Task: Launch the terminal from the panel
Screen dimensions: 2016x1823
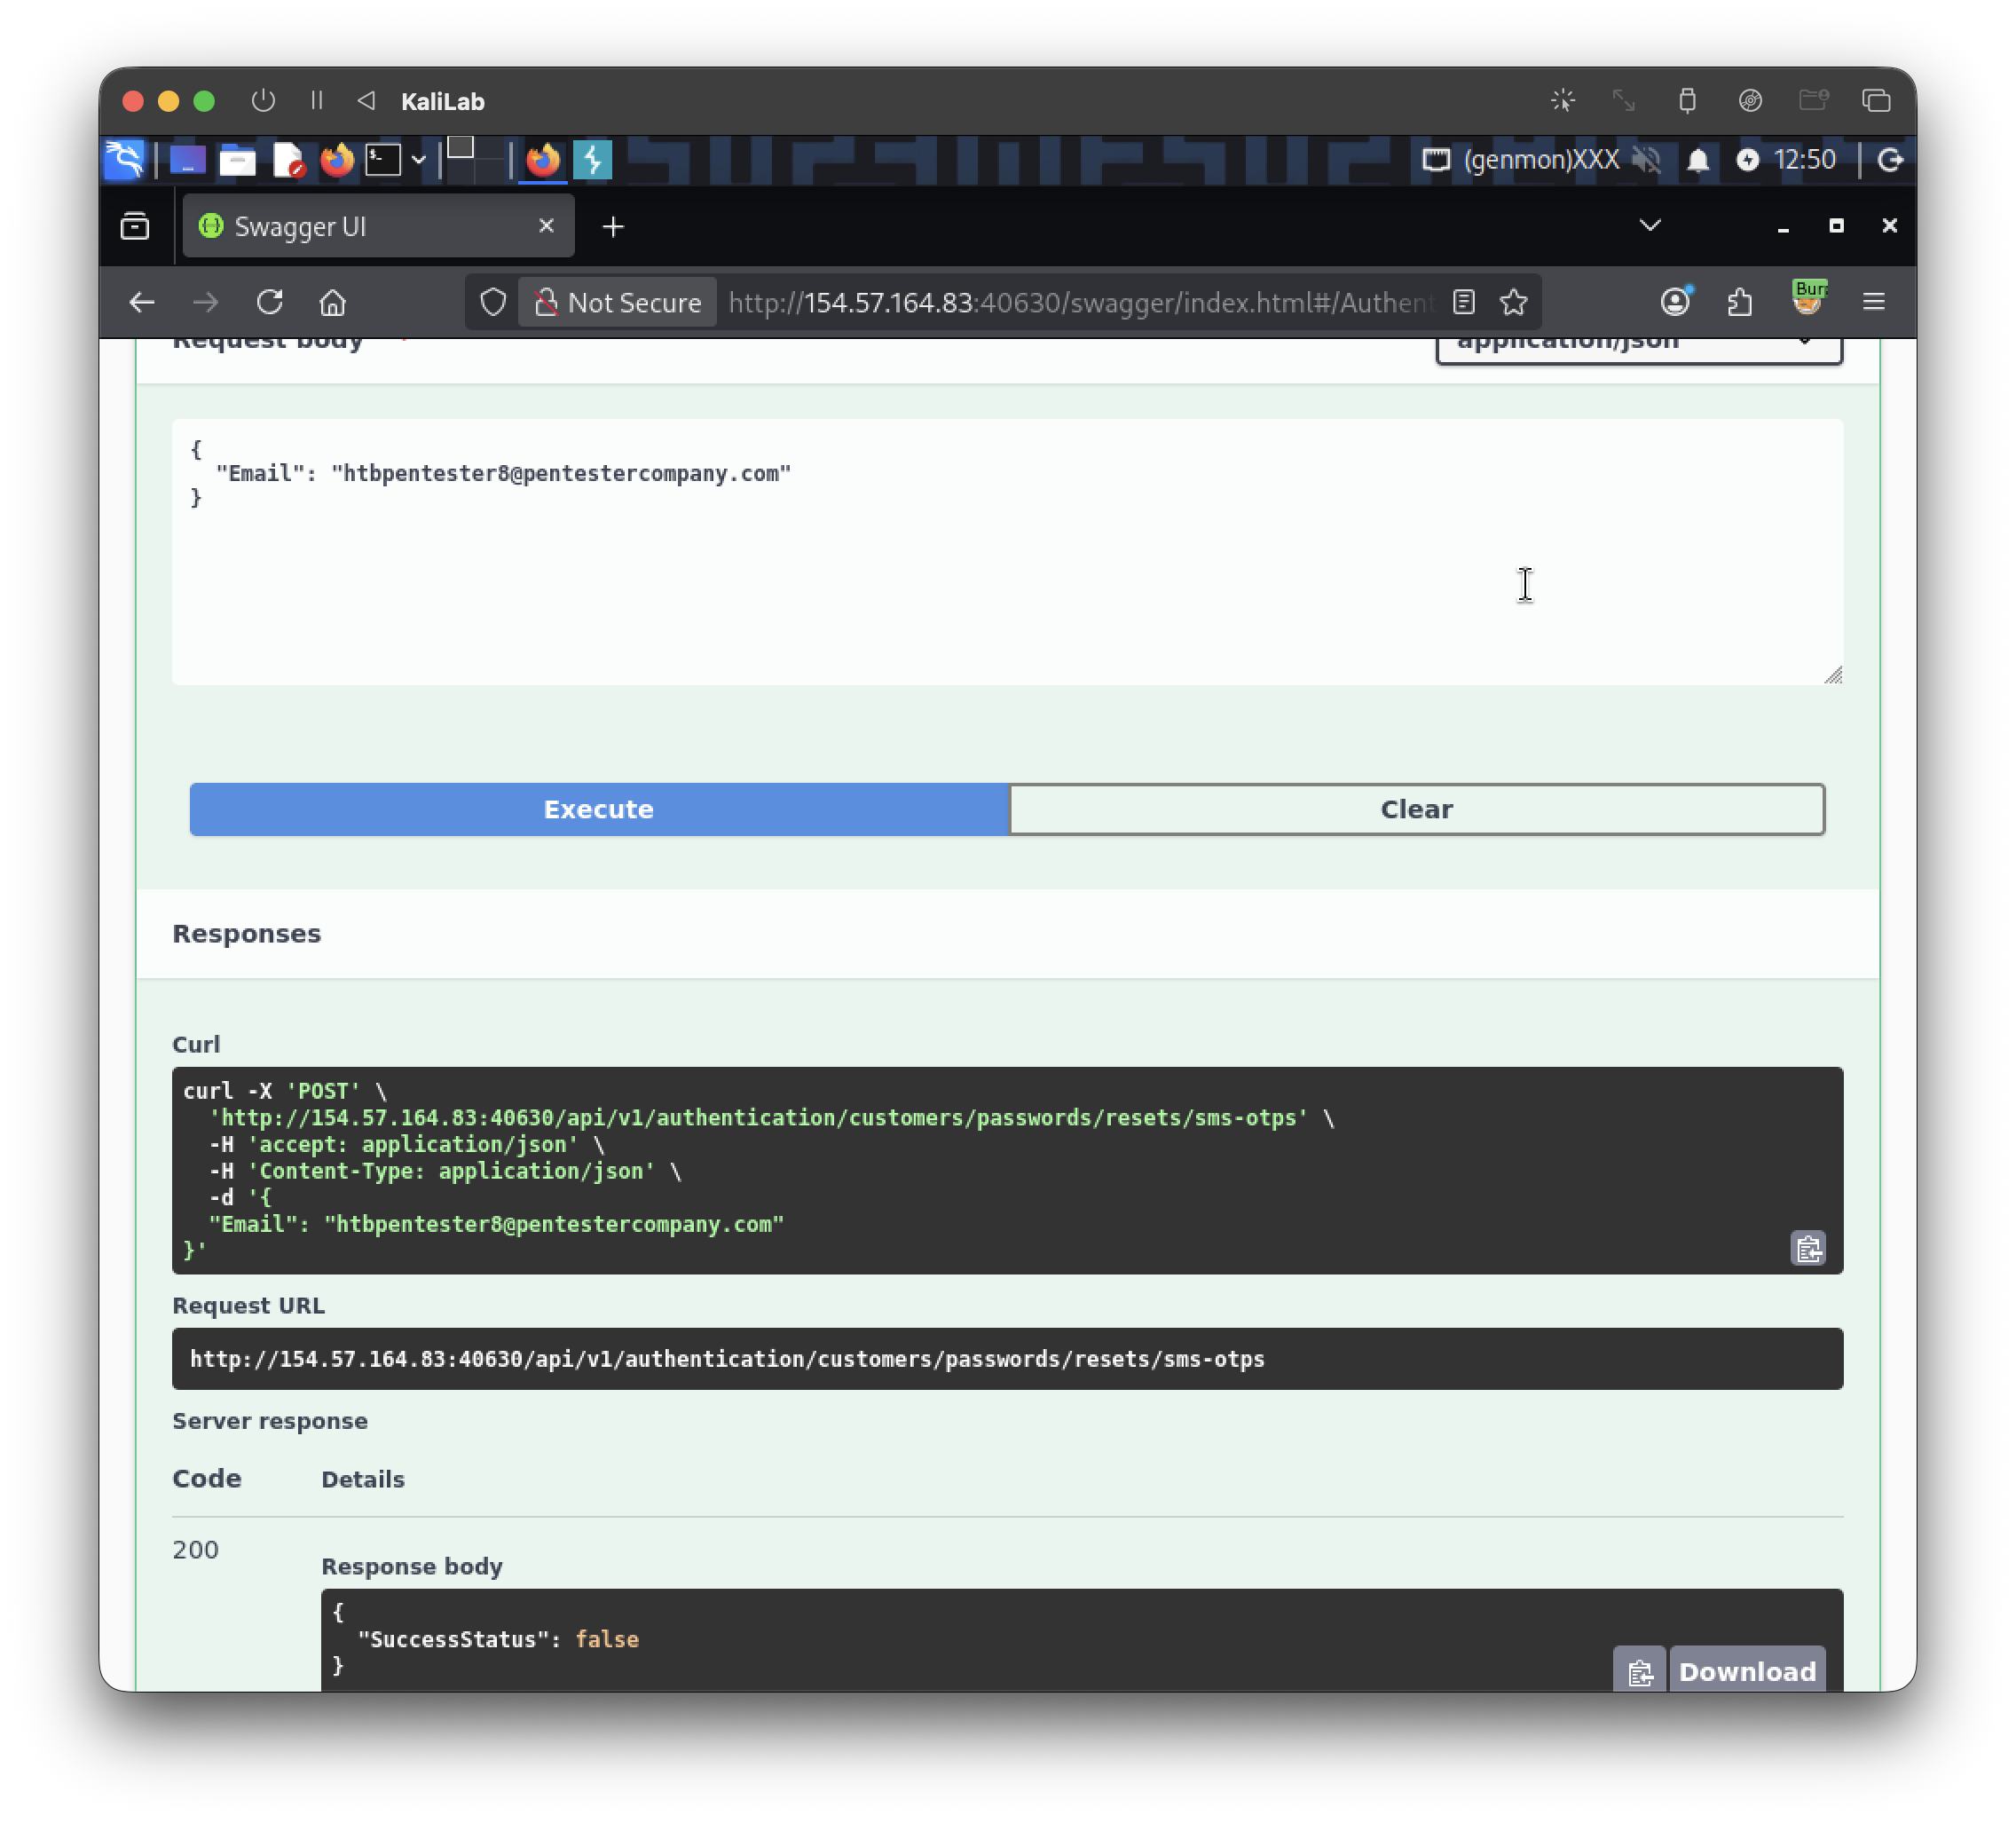Action: [383, 160]
